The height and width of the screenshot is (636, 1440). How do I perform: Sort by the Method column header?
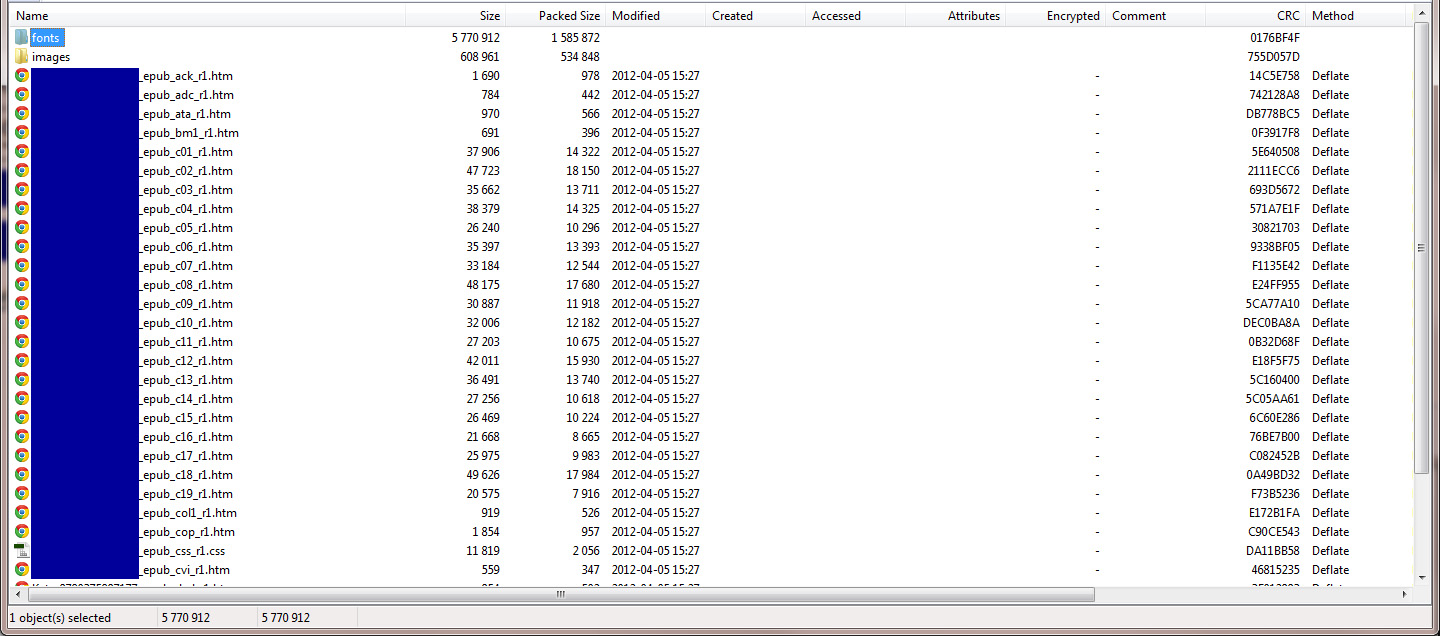(x=1356, y=16)
